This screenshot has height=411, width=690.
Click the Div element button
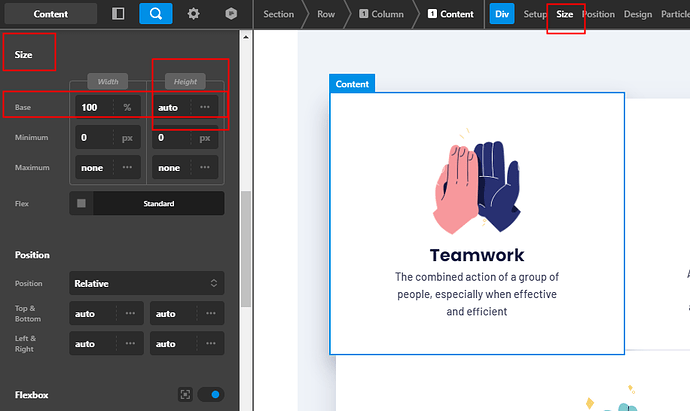(502, 14)
